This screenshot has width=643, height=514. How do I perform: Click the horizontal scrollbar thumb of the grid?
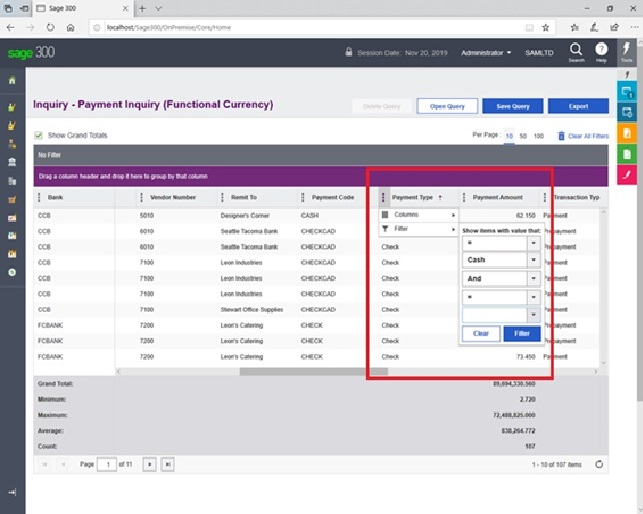pyautogui.click(x=314, y=371)
